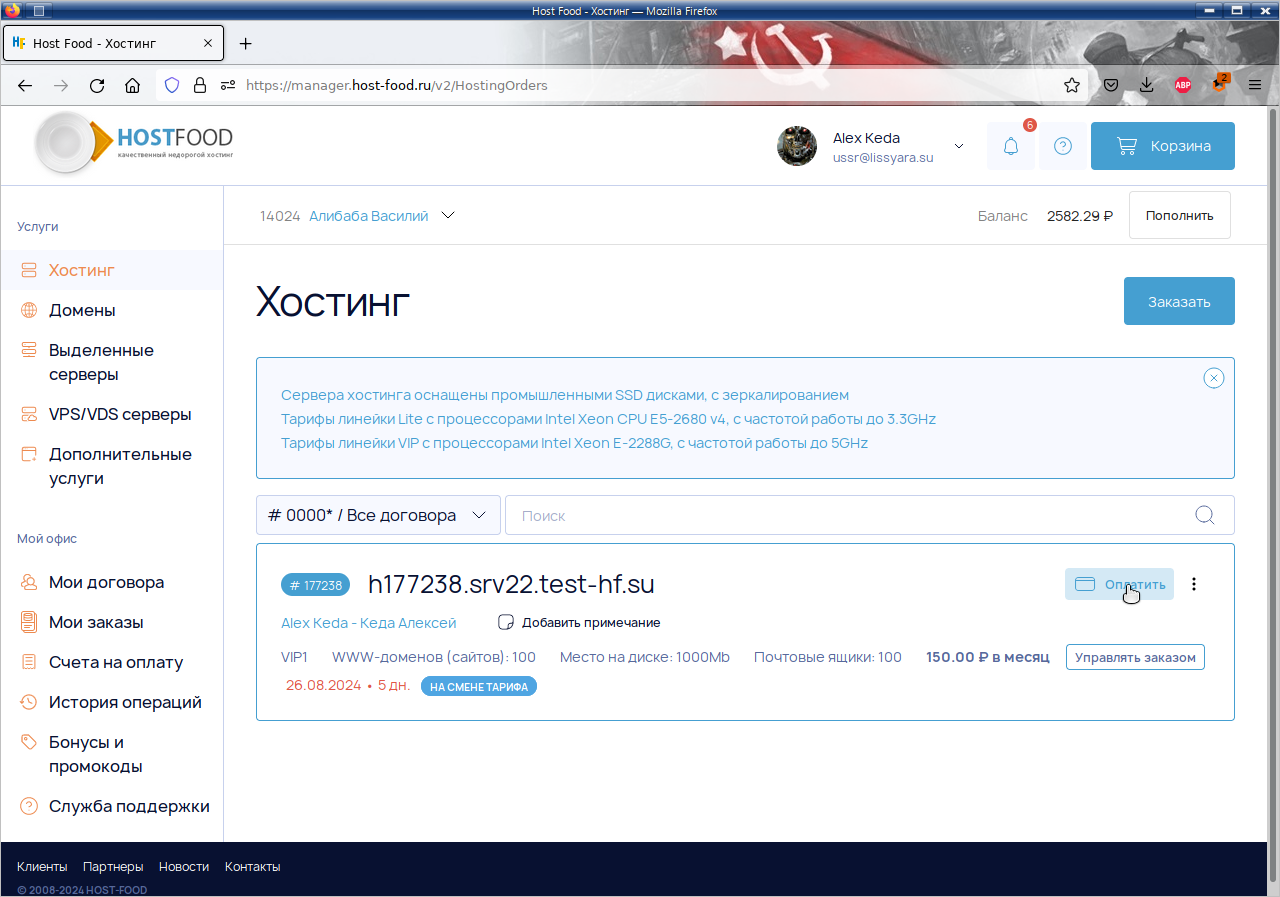Open Дополнительные услуги in the sidebar
Viewport: 1280px width, 897px height.
[112, 466]
